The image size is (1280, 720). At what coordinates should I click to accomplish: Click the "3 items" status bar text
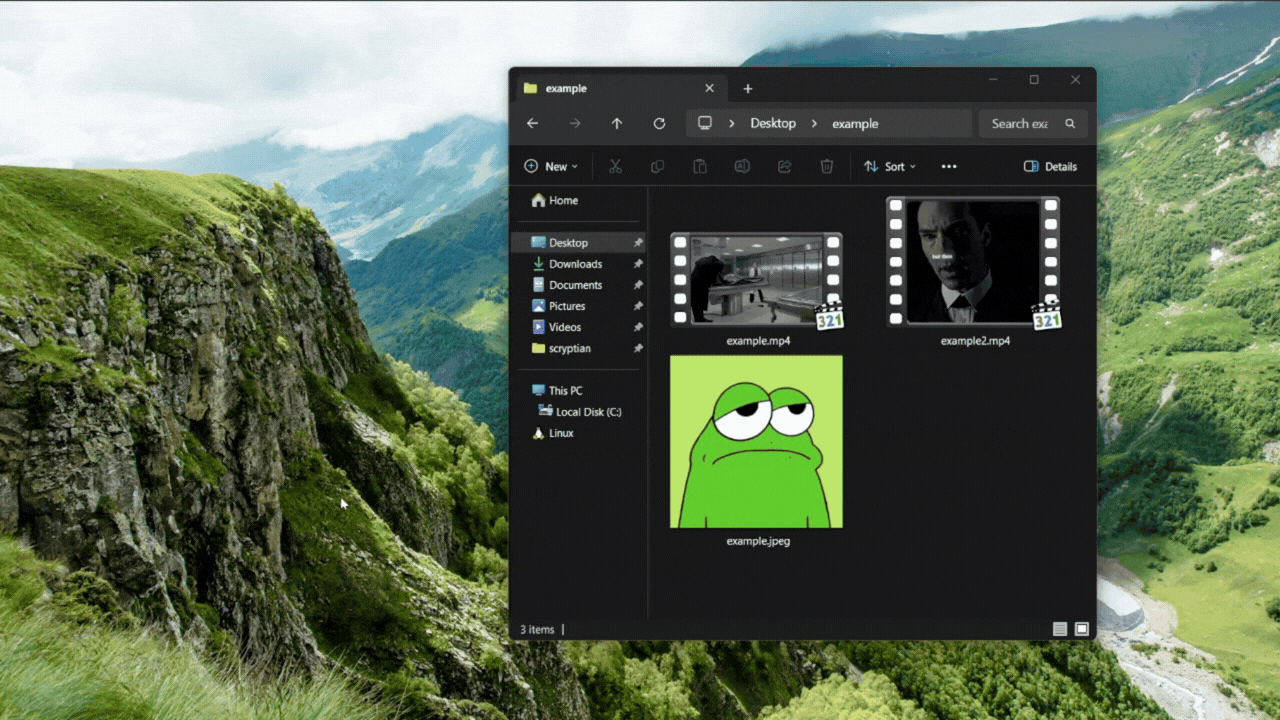click(537, 630)
